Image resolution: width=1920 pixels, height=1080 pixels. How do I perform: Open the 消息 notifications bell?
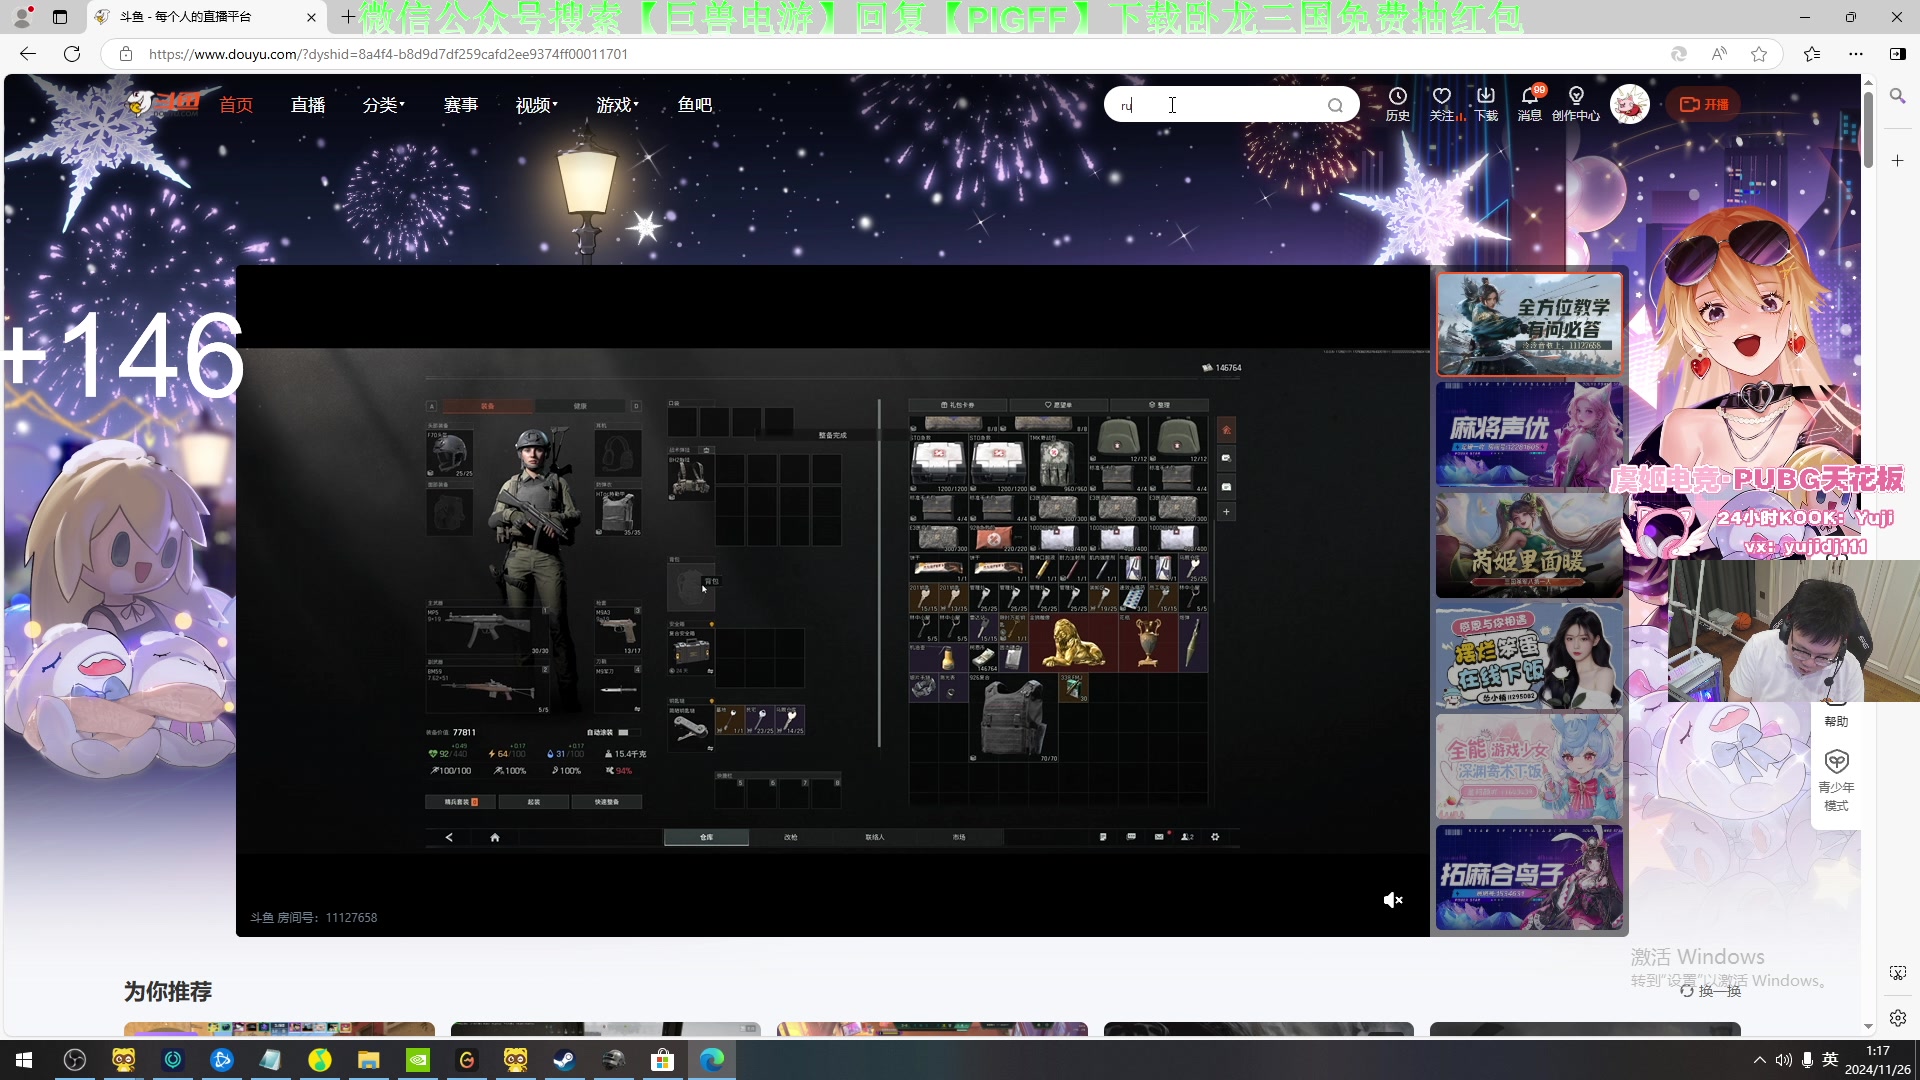click(x=1530, y=103)
